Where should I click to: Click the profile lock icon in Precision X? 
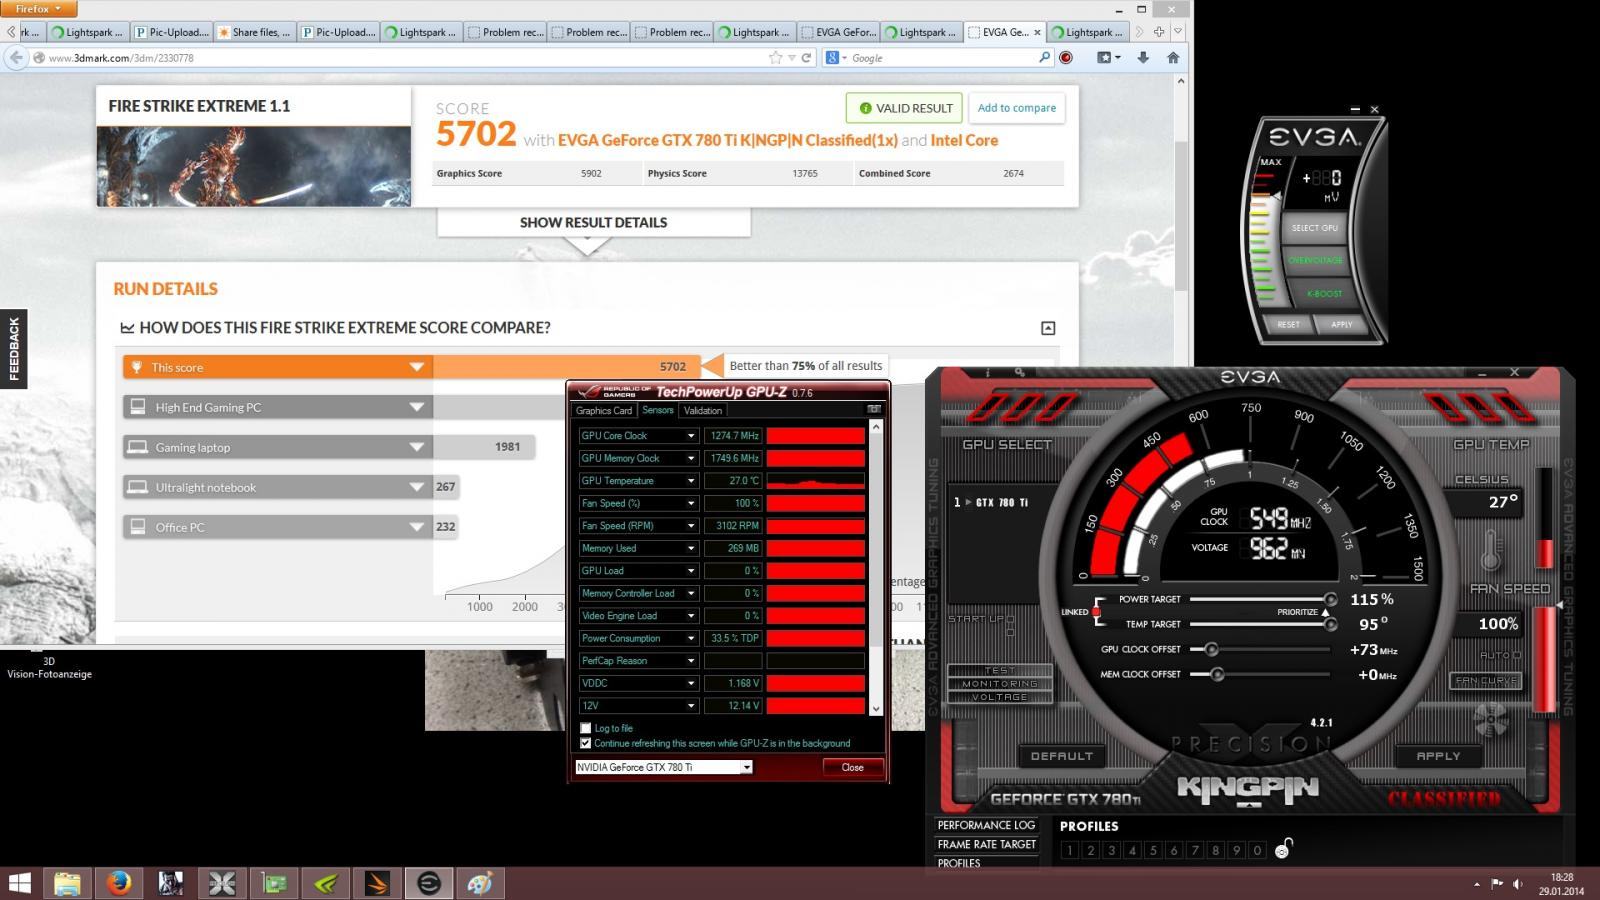pos(1284,849)
